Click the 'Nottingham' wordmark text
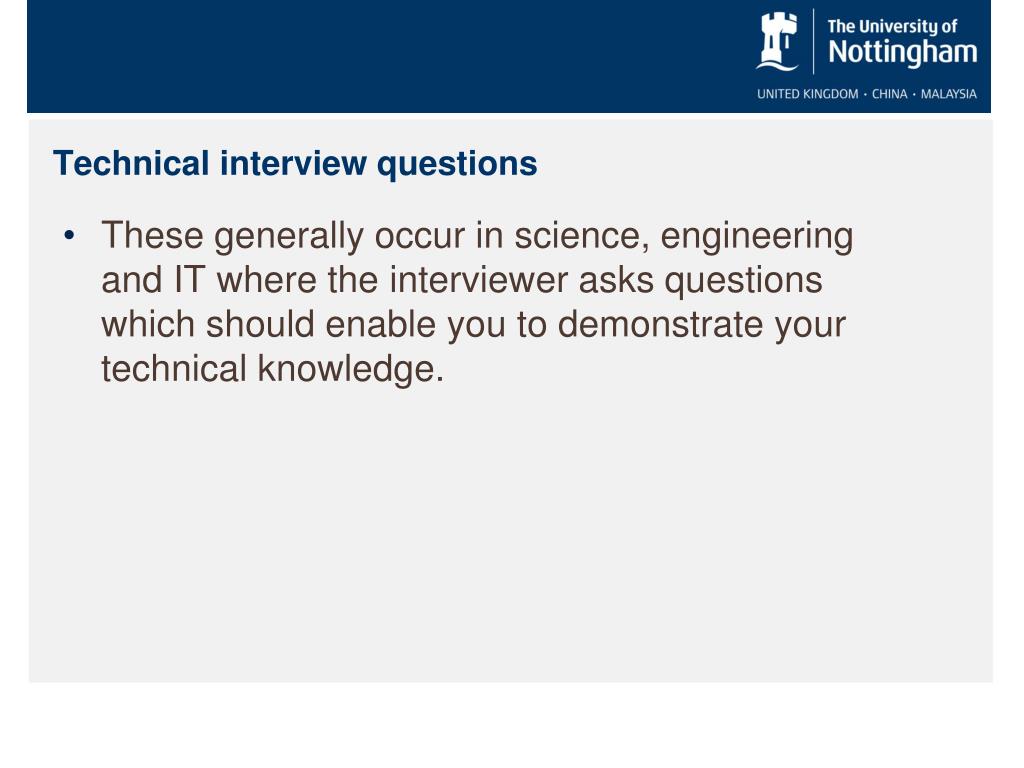 pyautogui.click(x=902, y=52)
